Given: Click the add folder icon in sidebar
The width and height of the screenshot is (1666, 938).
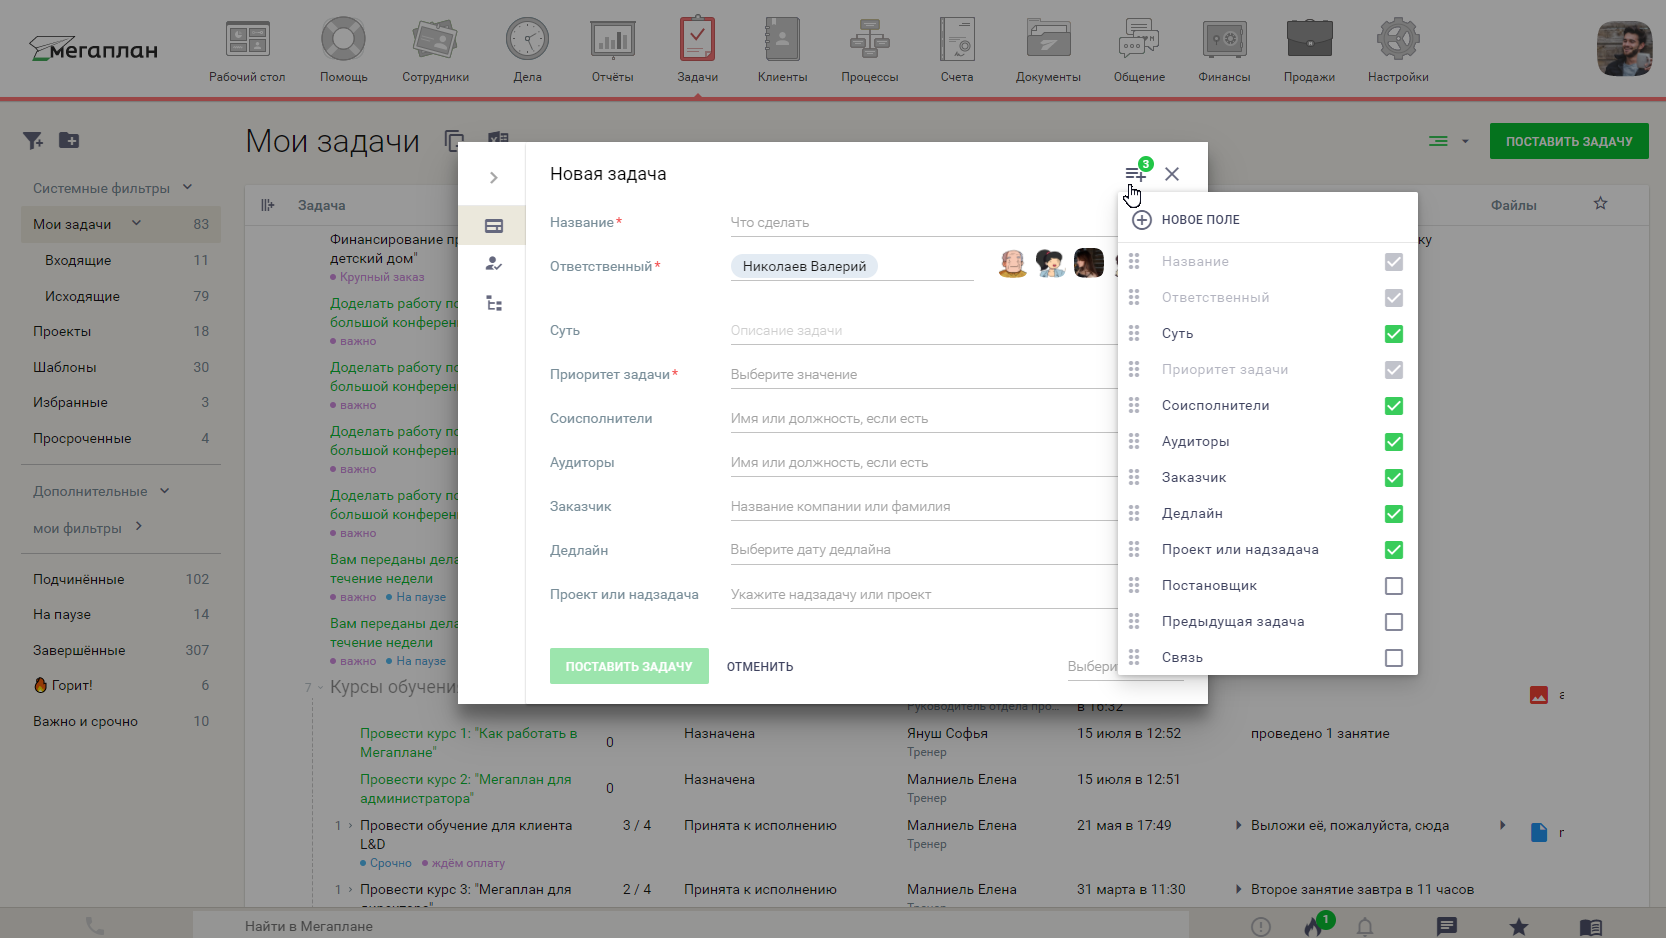Looking at the screenshot, I should pyautogui.click(x=69, y=141).
